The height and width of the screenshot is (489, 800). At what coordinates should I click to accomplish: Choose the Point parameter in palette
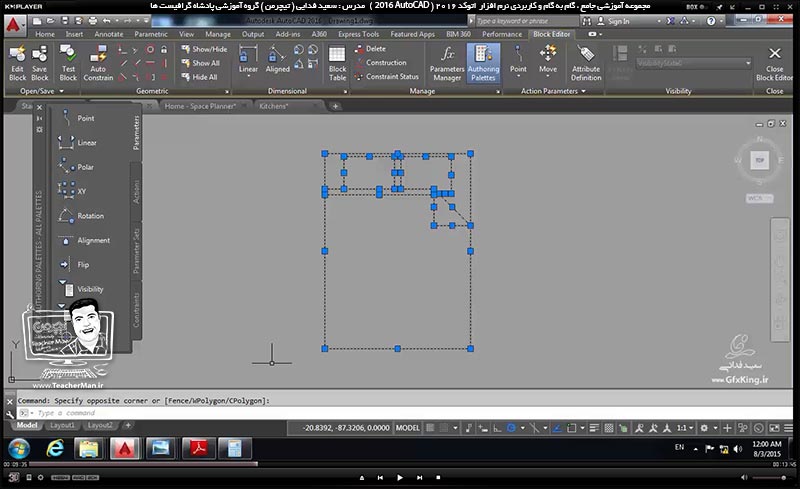(x=77, y=118)
